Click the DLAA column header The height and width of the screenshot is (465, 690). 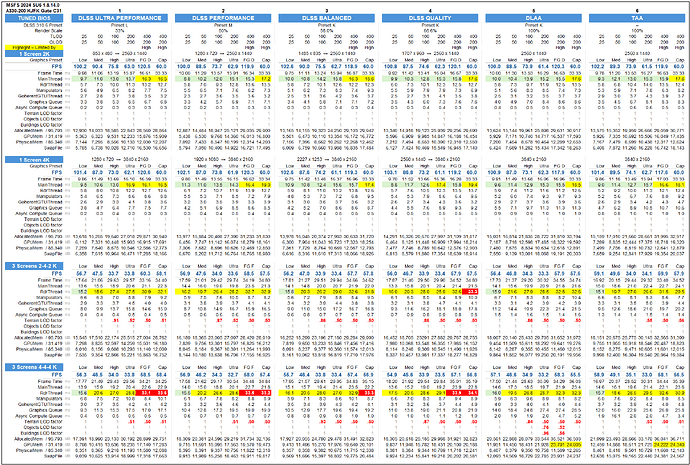(533, 18)
